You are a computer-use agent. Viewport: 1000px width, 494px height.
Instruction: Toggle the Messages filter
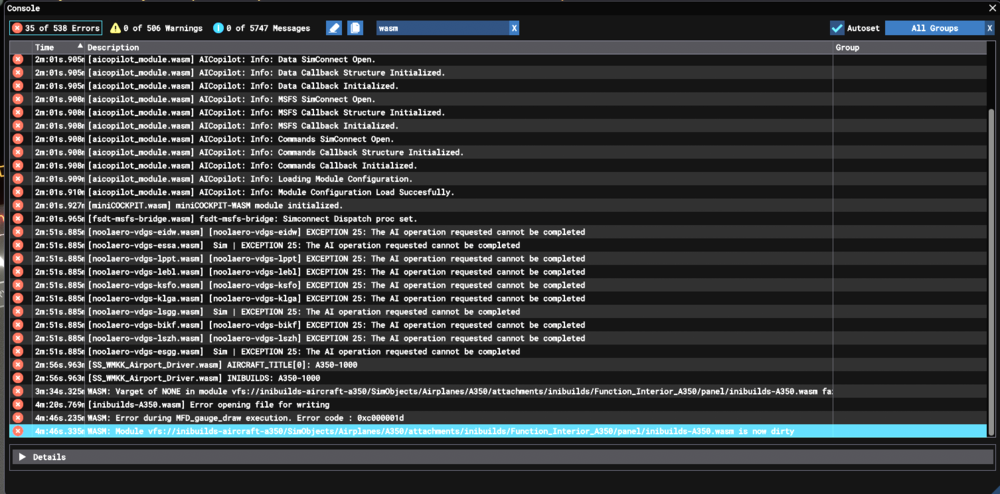click(261, 28)
